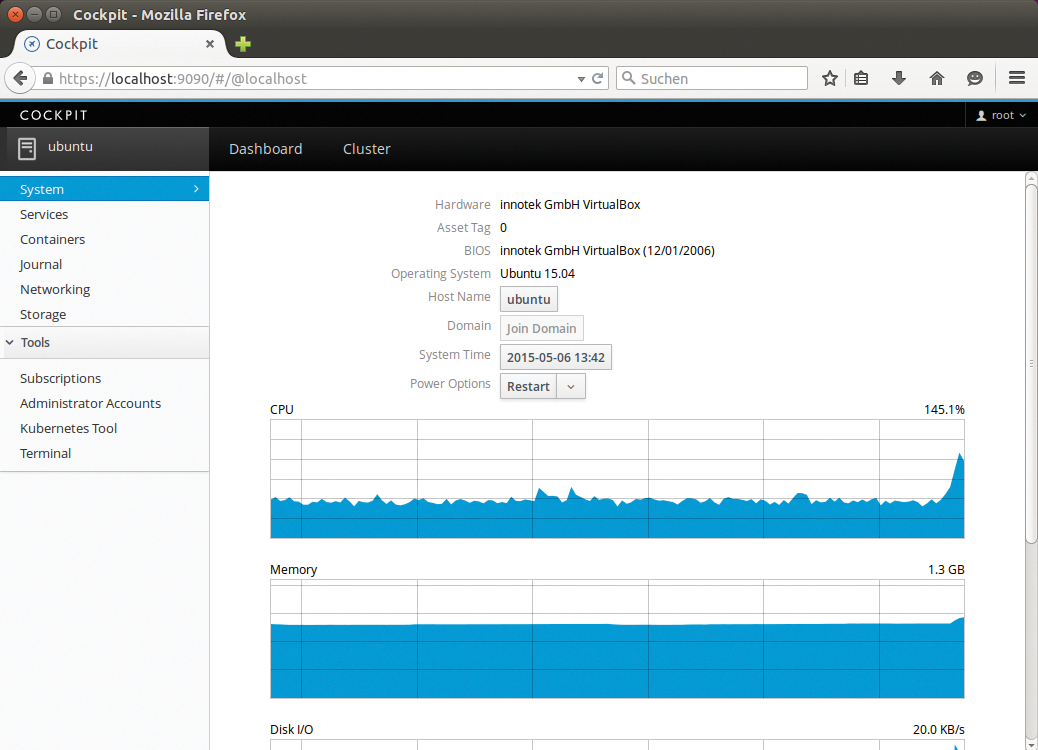
Task: Collapse the Tools section
Action: pos(105,342)
